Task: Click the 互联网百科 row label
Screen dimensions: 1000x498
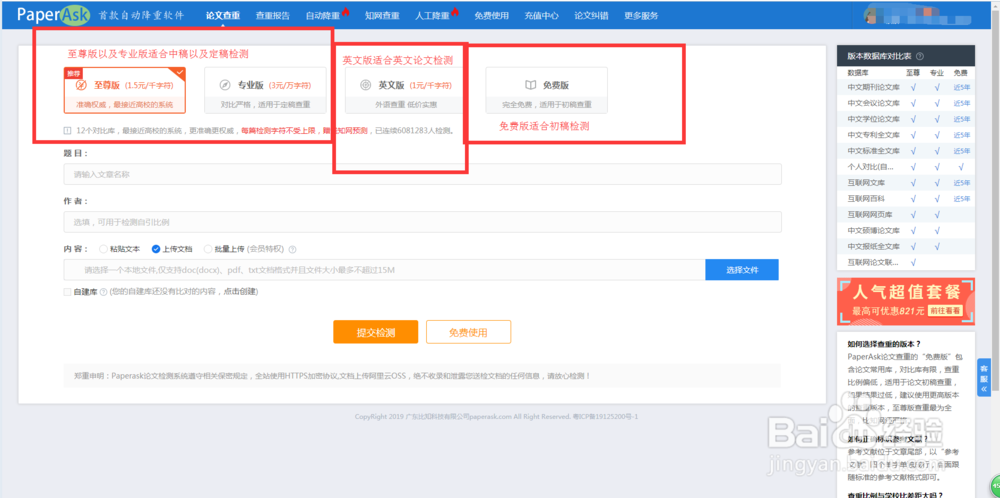Action: pyautogui.click(x=865, y=199)
